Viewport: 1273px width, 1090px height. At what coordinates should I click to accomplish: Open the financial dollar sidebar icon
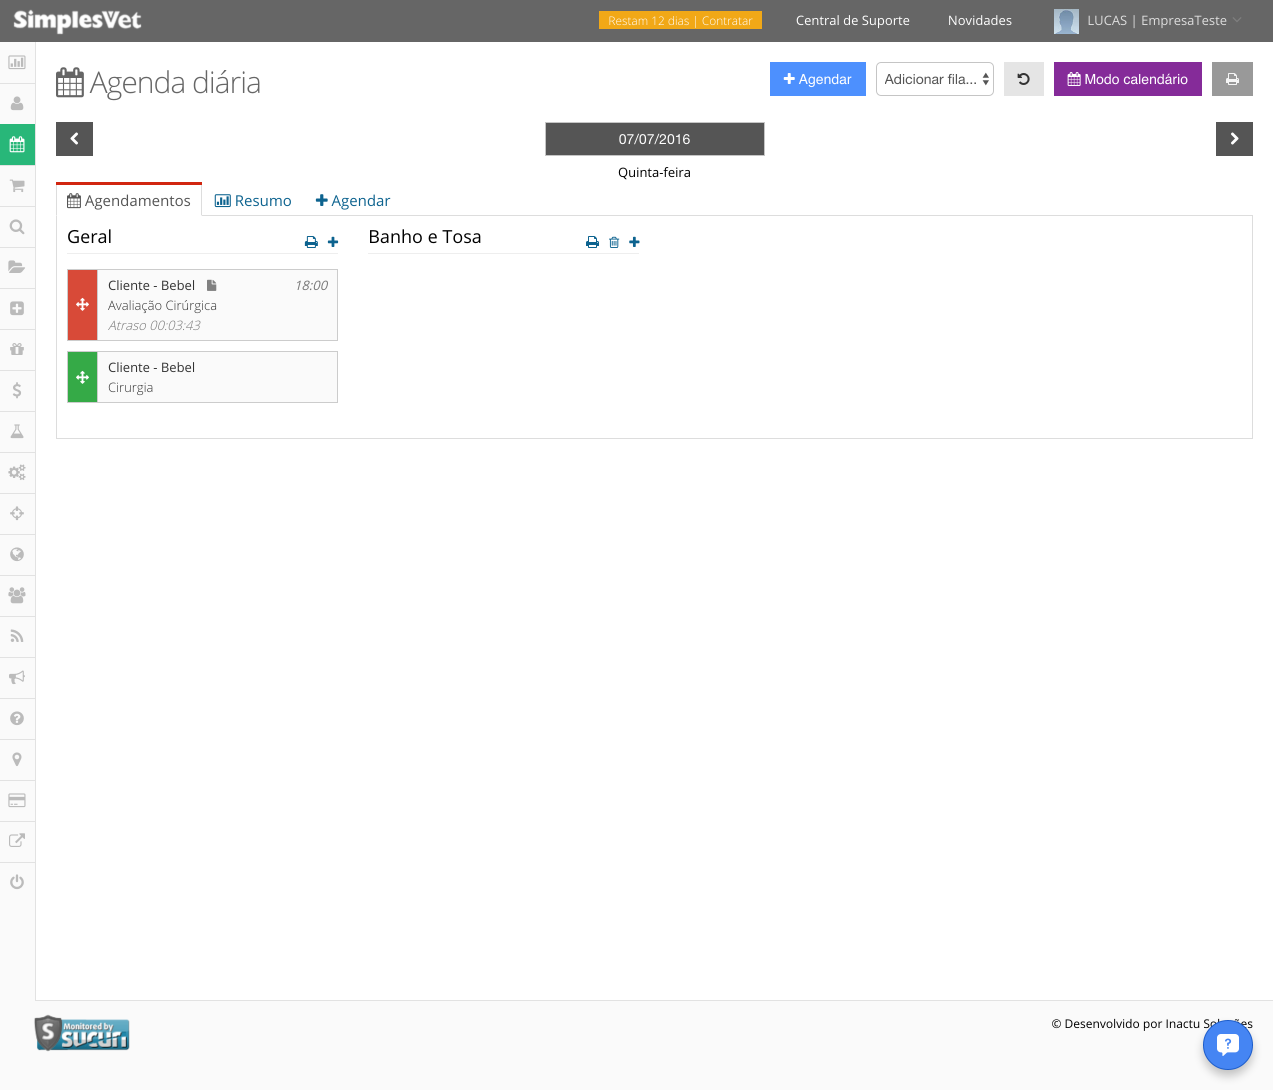click(17, 390)
